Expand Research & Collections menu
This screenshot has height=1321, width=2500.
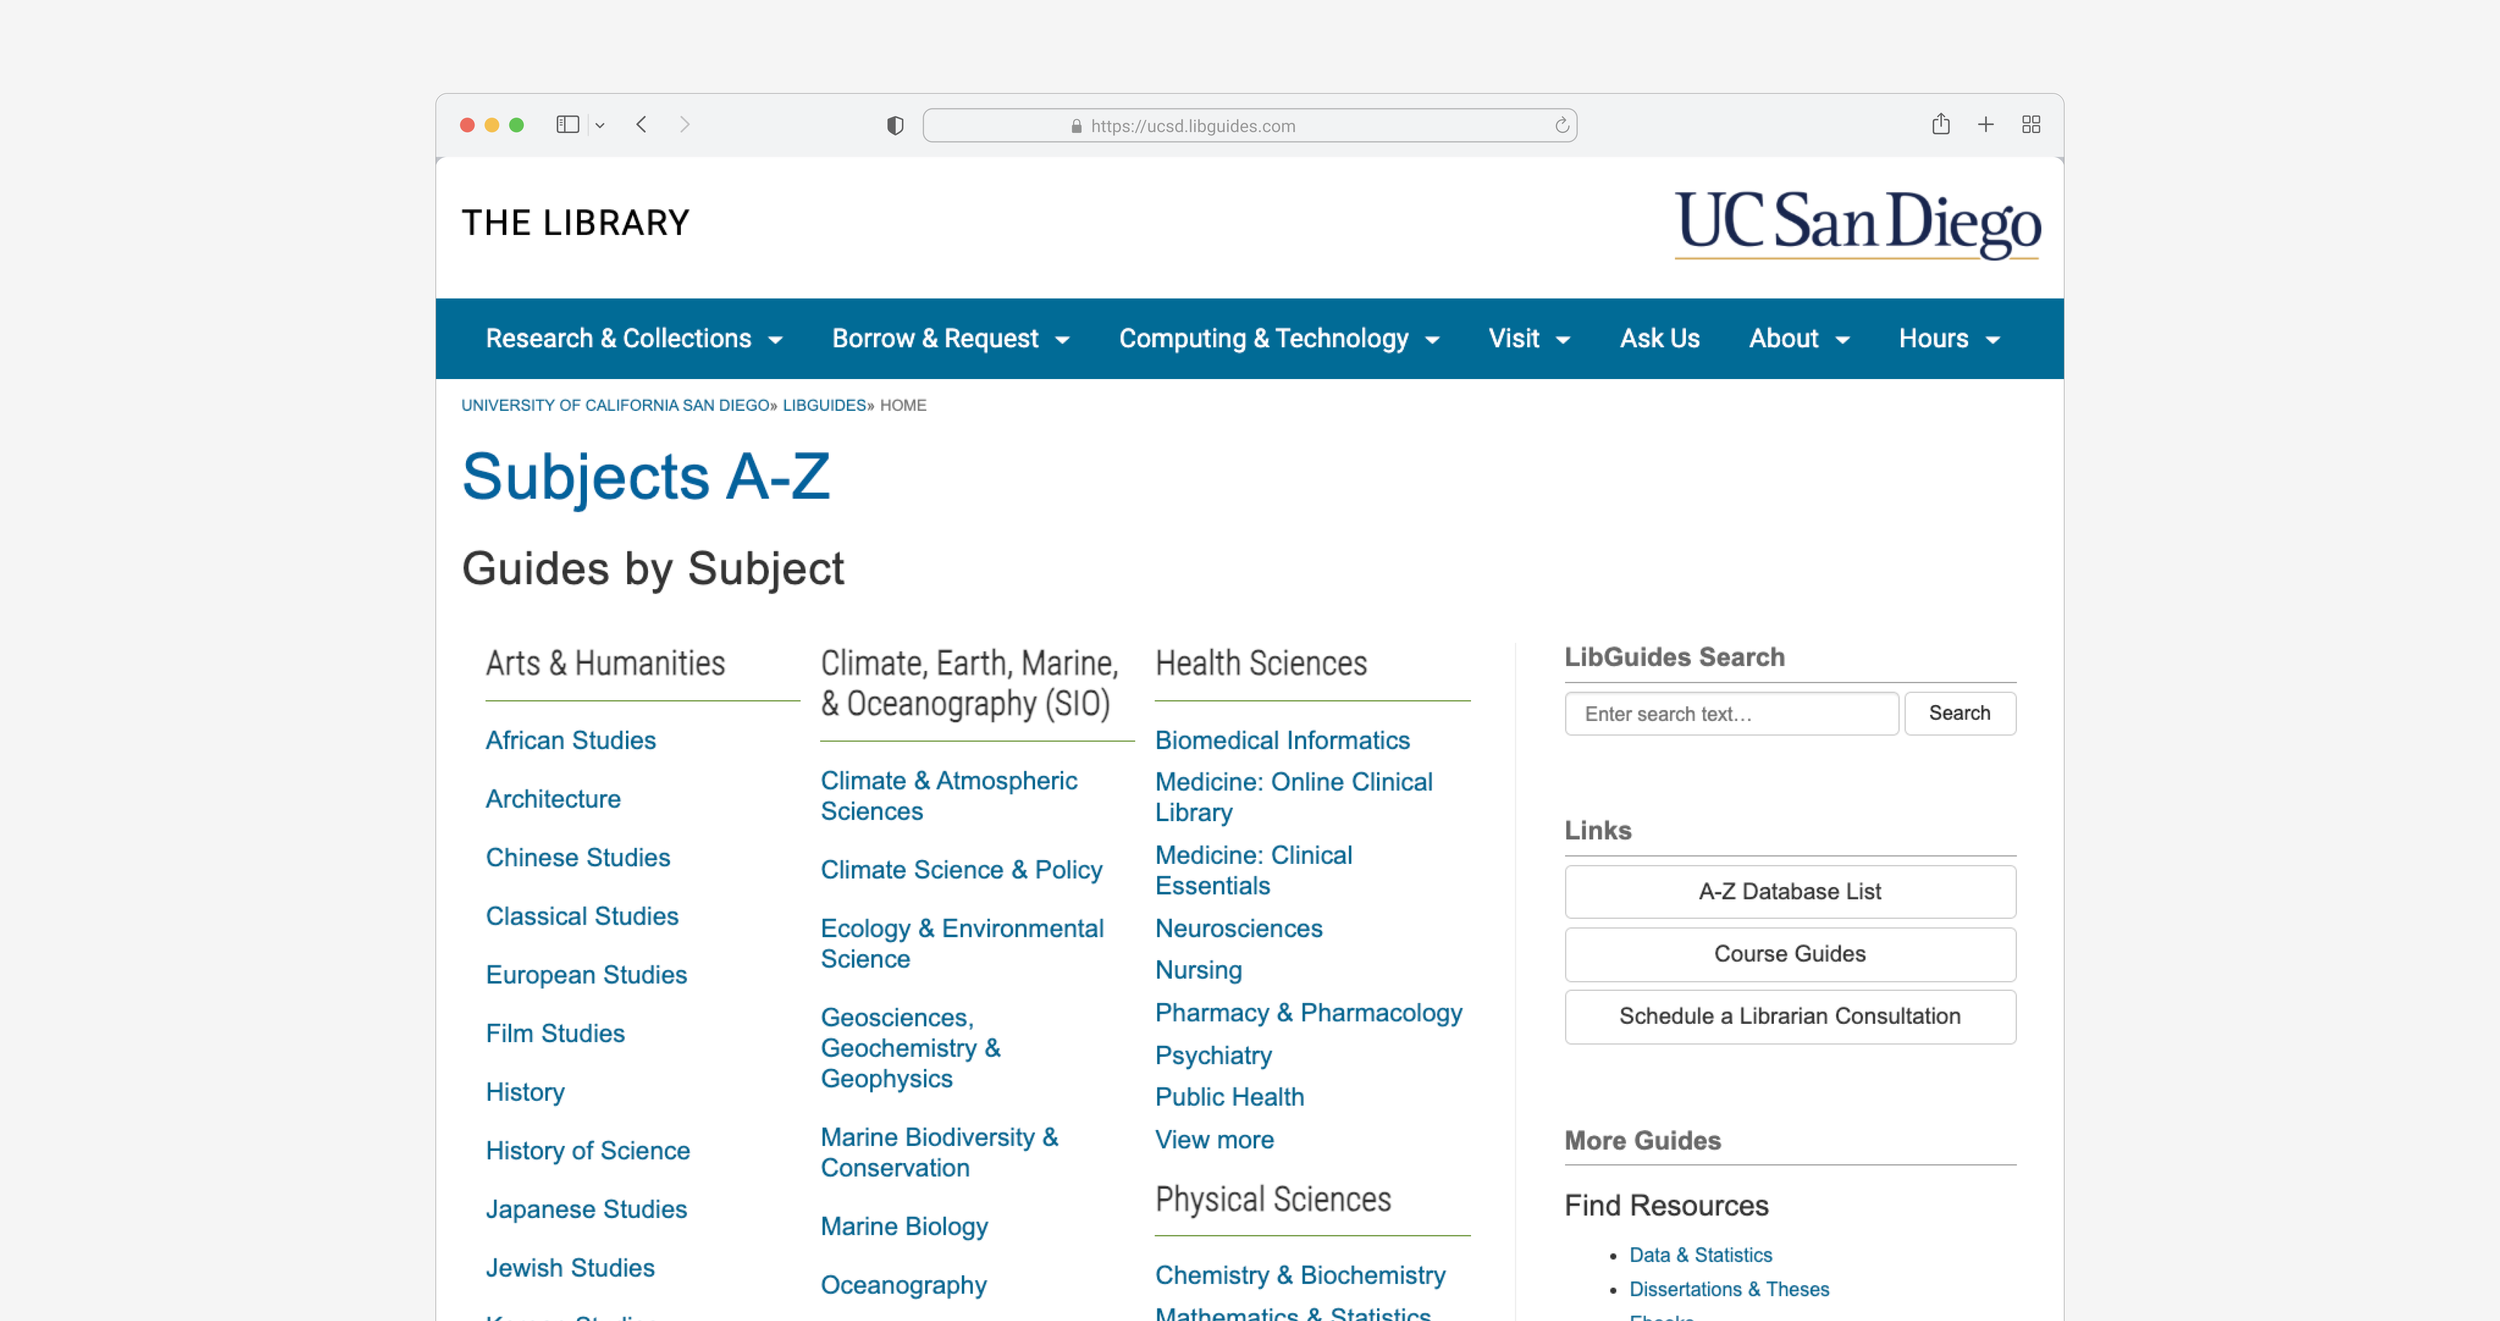pos(633,339)
